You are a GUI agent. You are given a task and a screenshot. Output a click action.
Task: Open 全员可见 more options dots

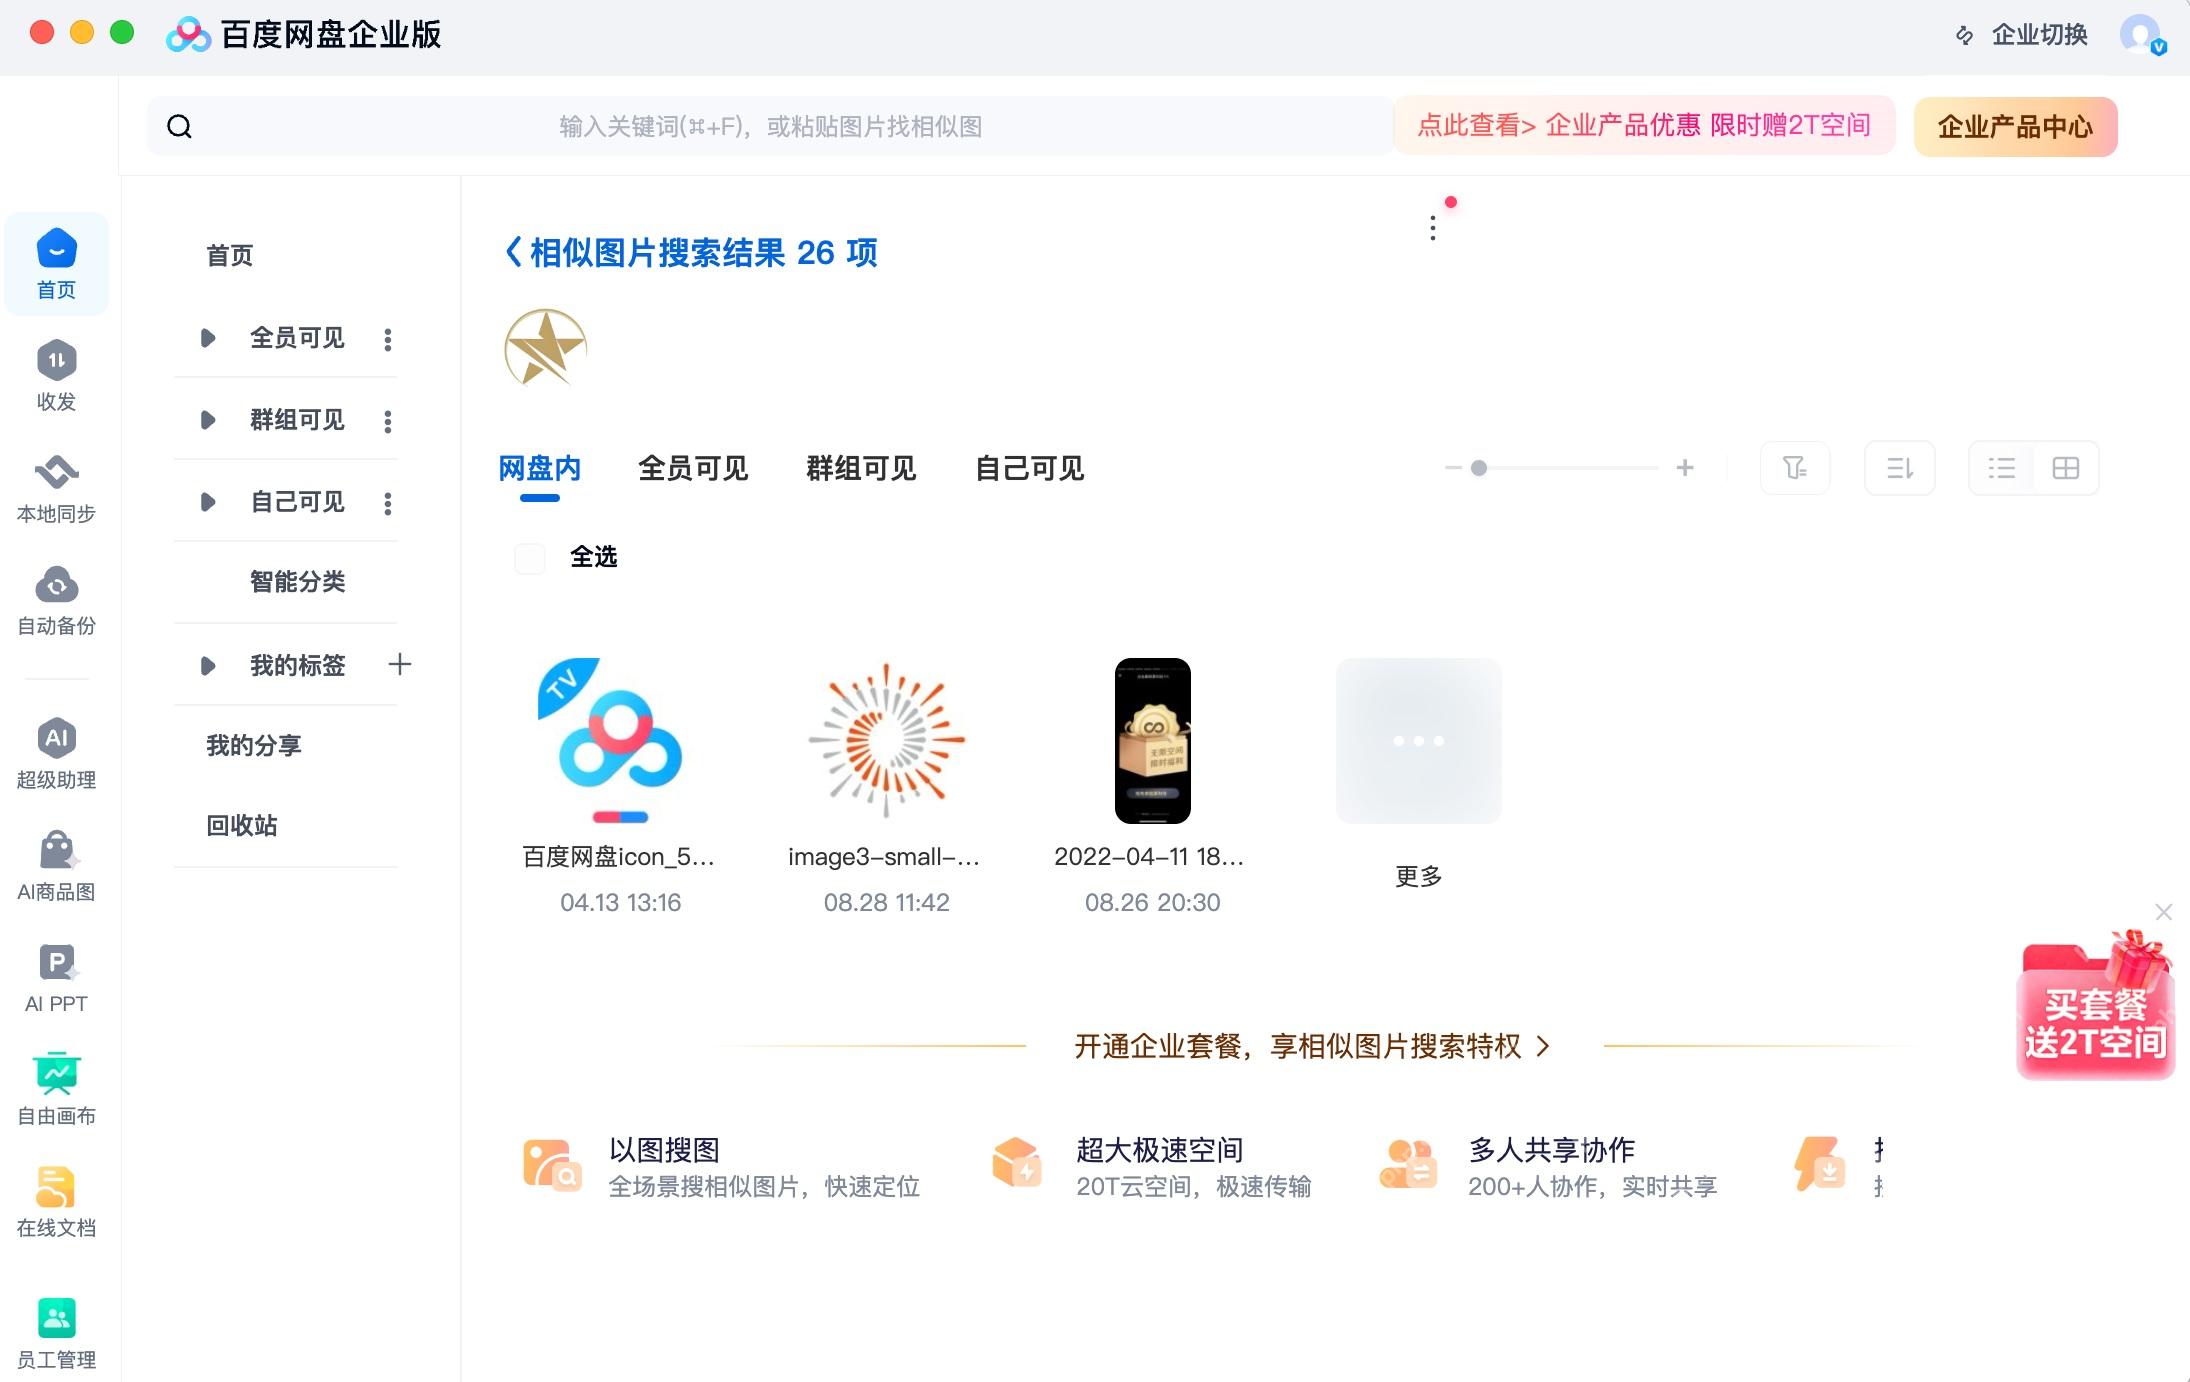(x=388, y=339)
